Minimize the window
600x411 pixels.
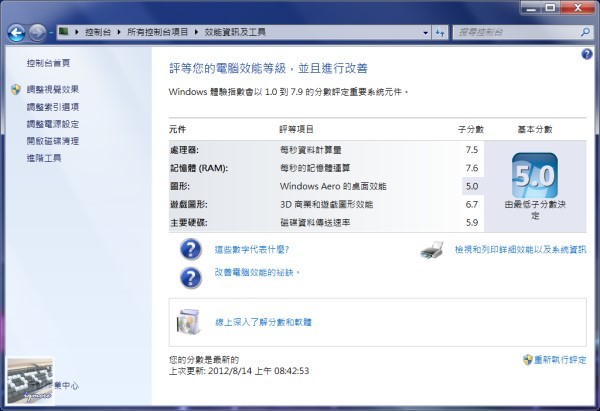(x=531, y=7)
